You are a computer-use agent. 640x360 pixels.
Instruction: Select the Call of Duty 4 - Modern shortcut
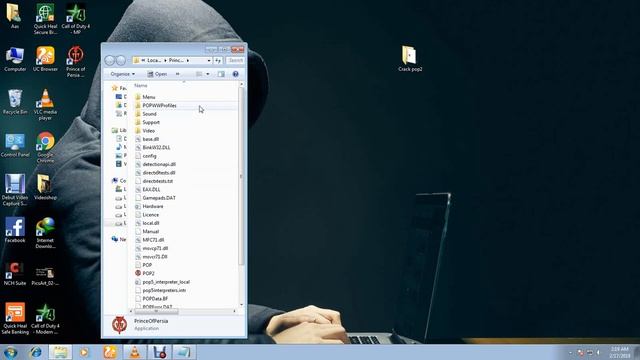tap(45, 318)
